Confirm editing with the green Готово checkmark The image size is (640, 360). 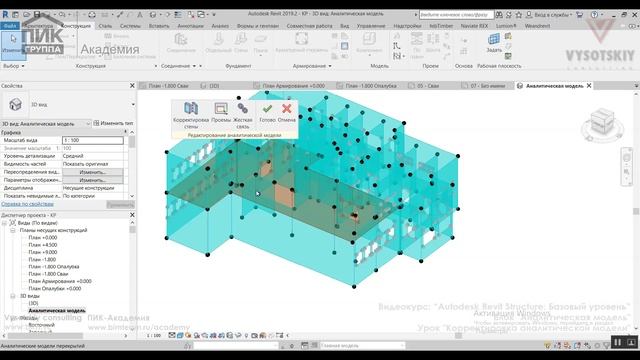pos(267,109)
